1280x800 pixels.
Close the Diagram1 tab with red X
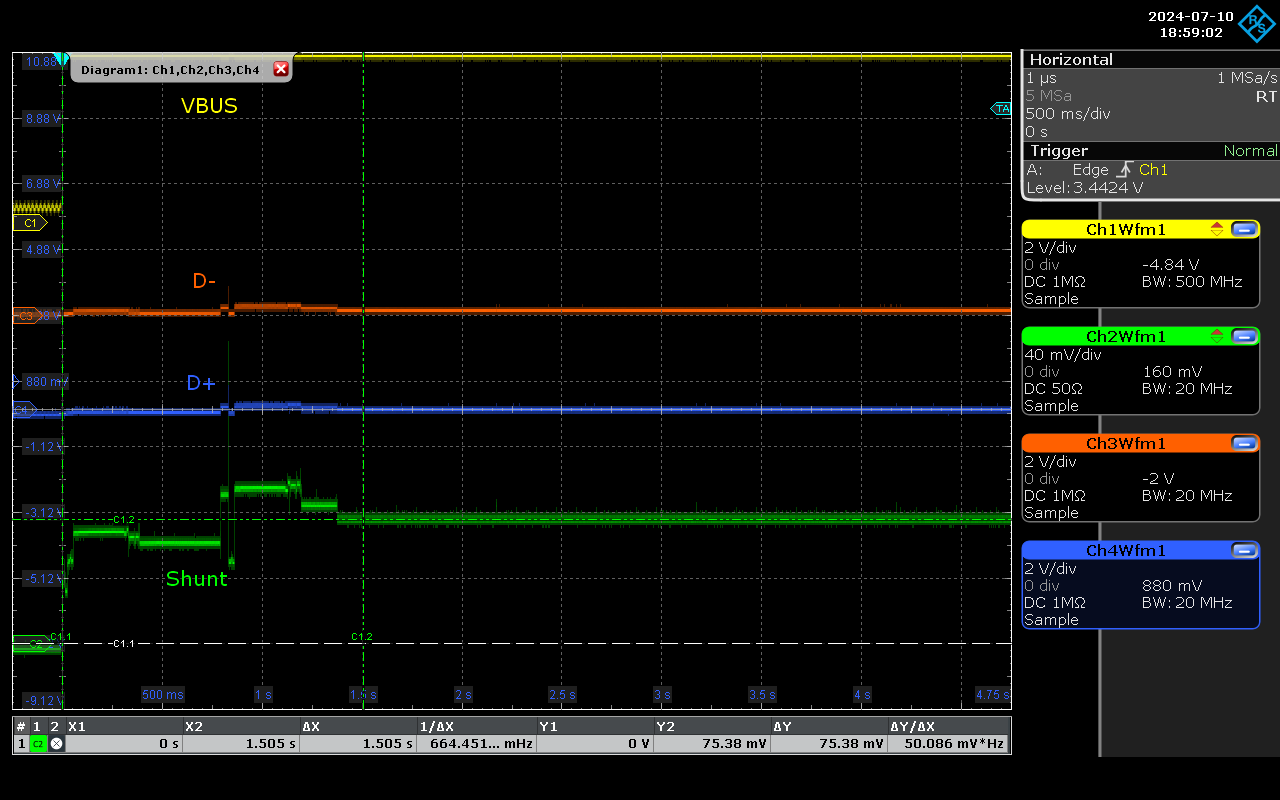(x=281, y=69)
